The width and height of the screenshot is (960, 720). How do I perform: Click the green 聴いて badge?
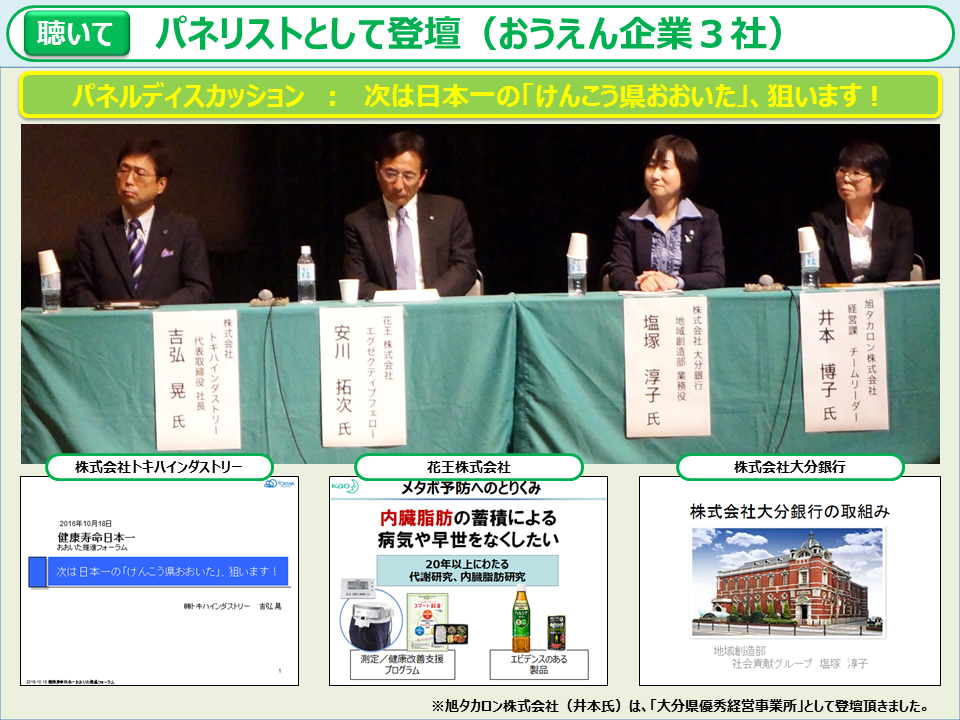[x=77, y=33]
